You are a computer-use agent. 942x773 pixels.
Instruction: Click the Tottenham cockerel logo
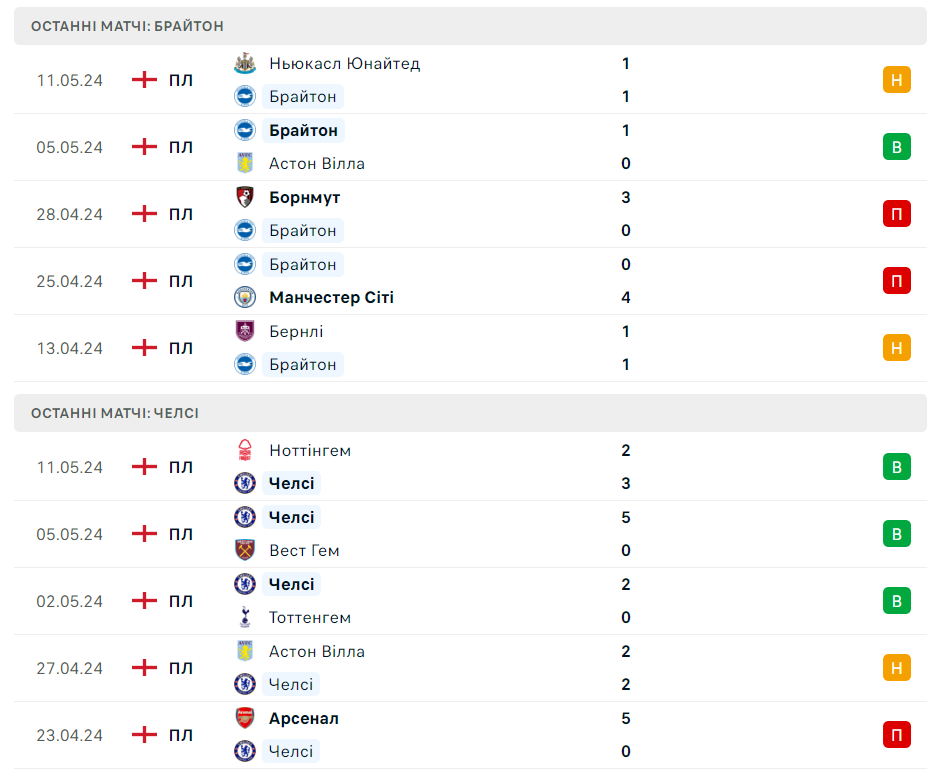245,617
